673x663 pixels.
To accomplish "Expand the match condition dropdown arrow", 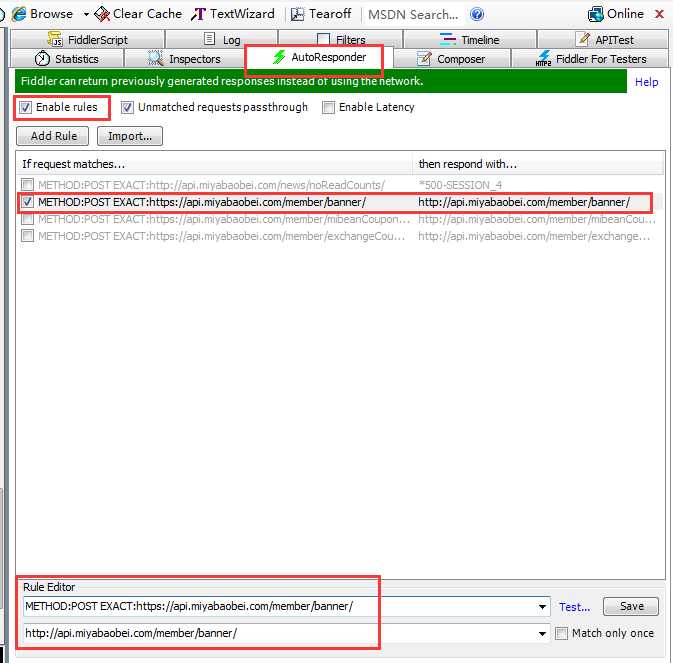I will coord(543,607).
